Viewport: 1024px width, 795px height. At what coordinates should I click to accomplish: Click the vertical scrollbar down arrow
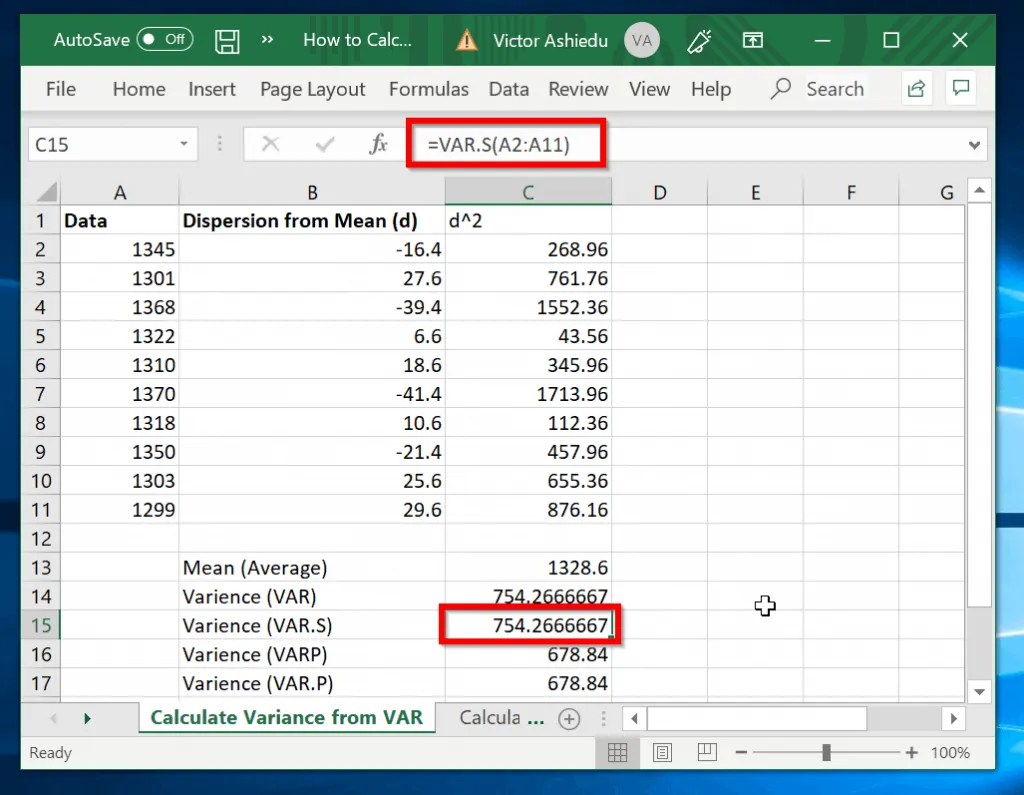pos(979,691)
